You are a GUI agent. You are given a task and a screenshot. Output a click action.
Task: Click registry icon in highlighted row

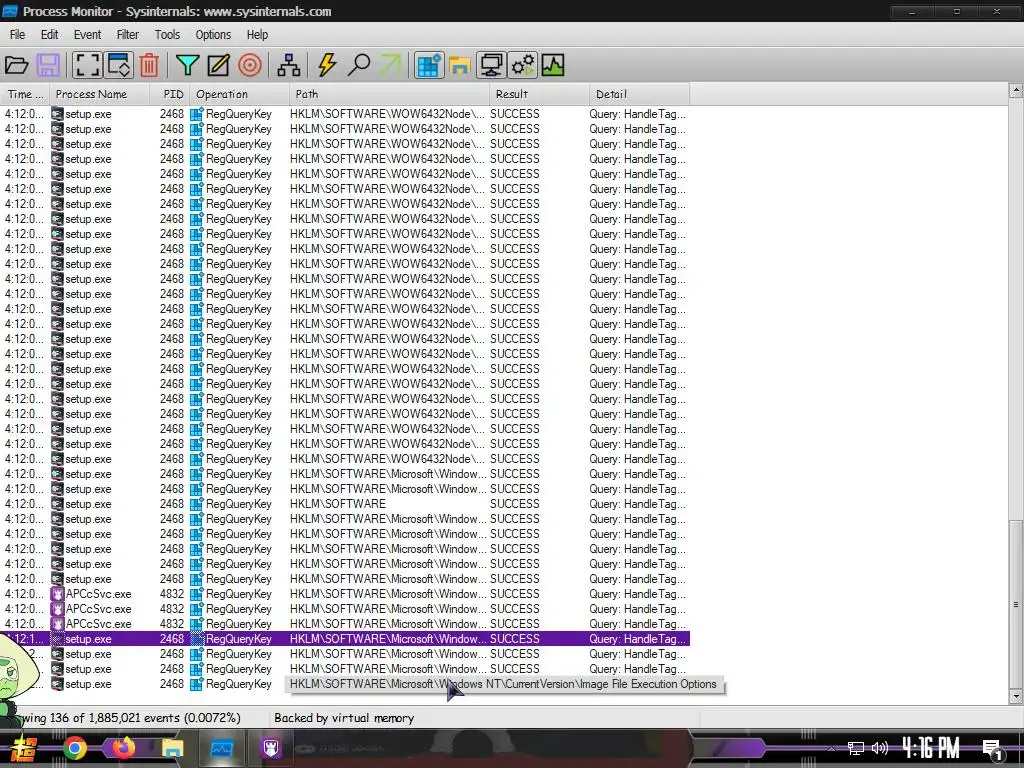tap(197, 639)
